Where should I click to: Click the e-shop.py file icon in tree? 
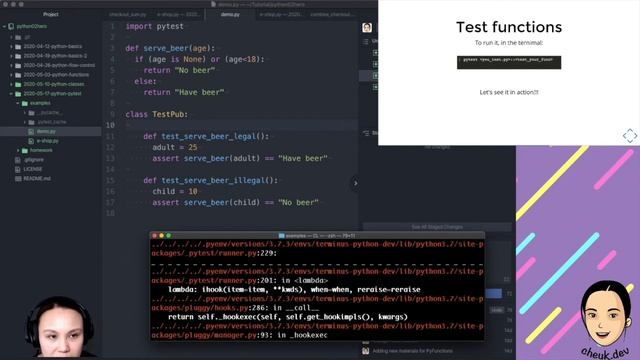click(x=31, y=141)
